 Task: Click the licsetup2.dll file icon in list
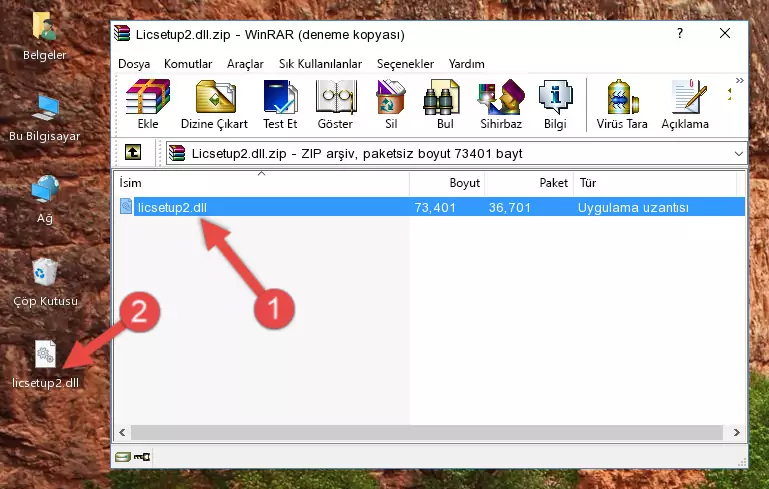click(126, 206)
